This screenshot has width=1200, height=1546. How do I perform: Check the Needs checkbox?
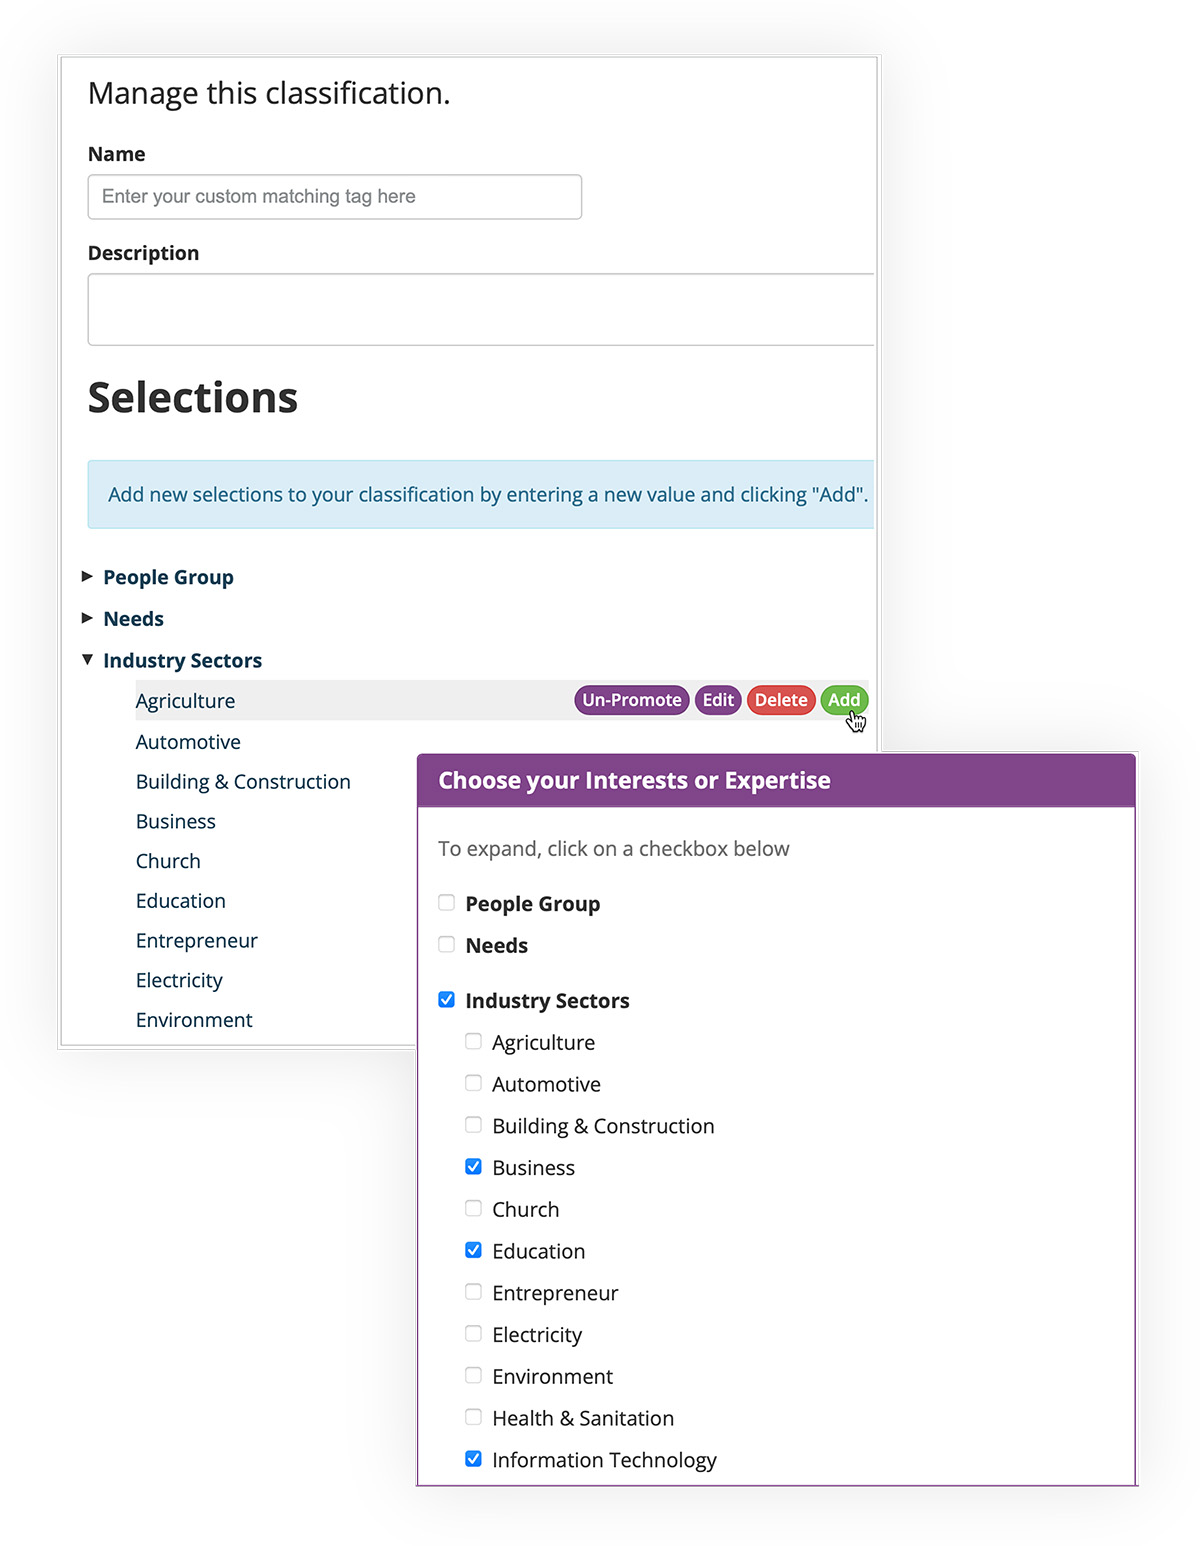(x=445, y=944)
